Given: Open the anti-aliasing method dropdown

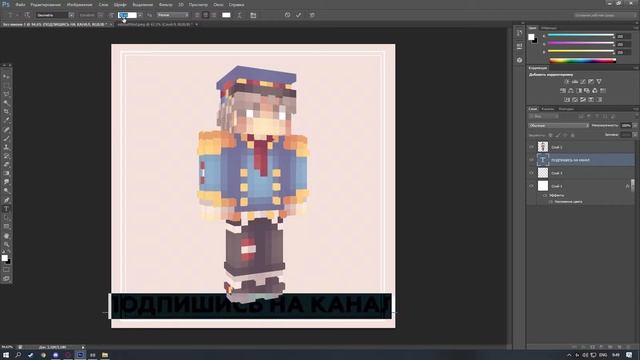Looking at the screenshot, I should point(173,15).
